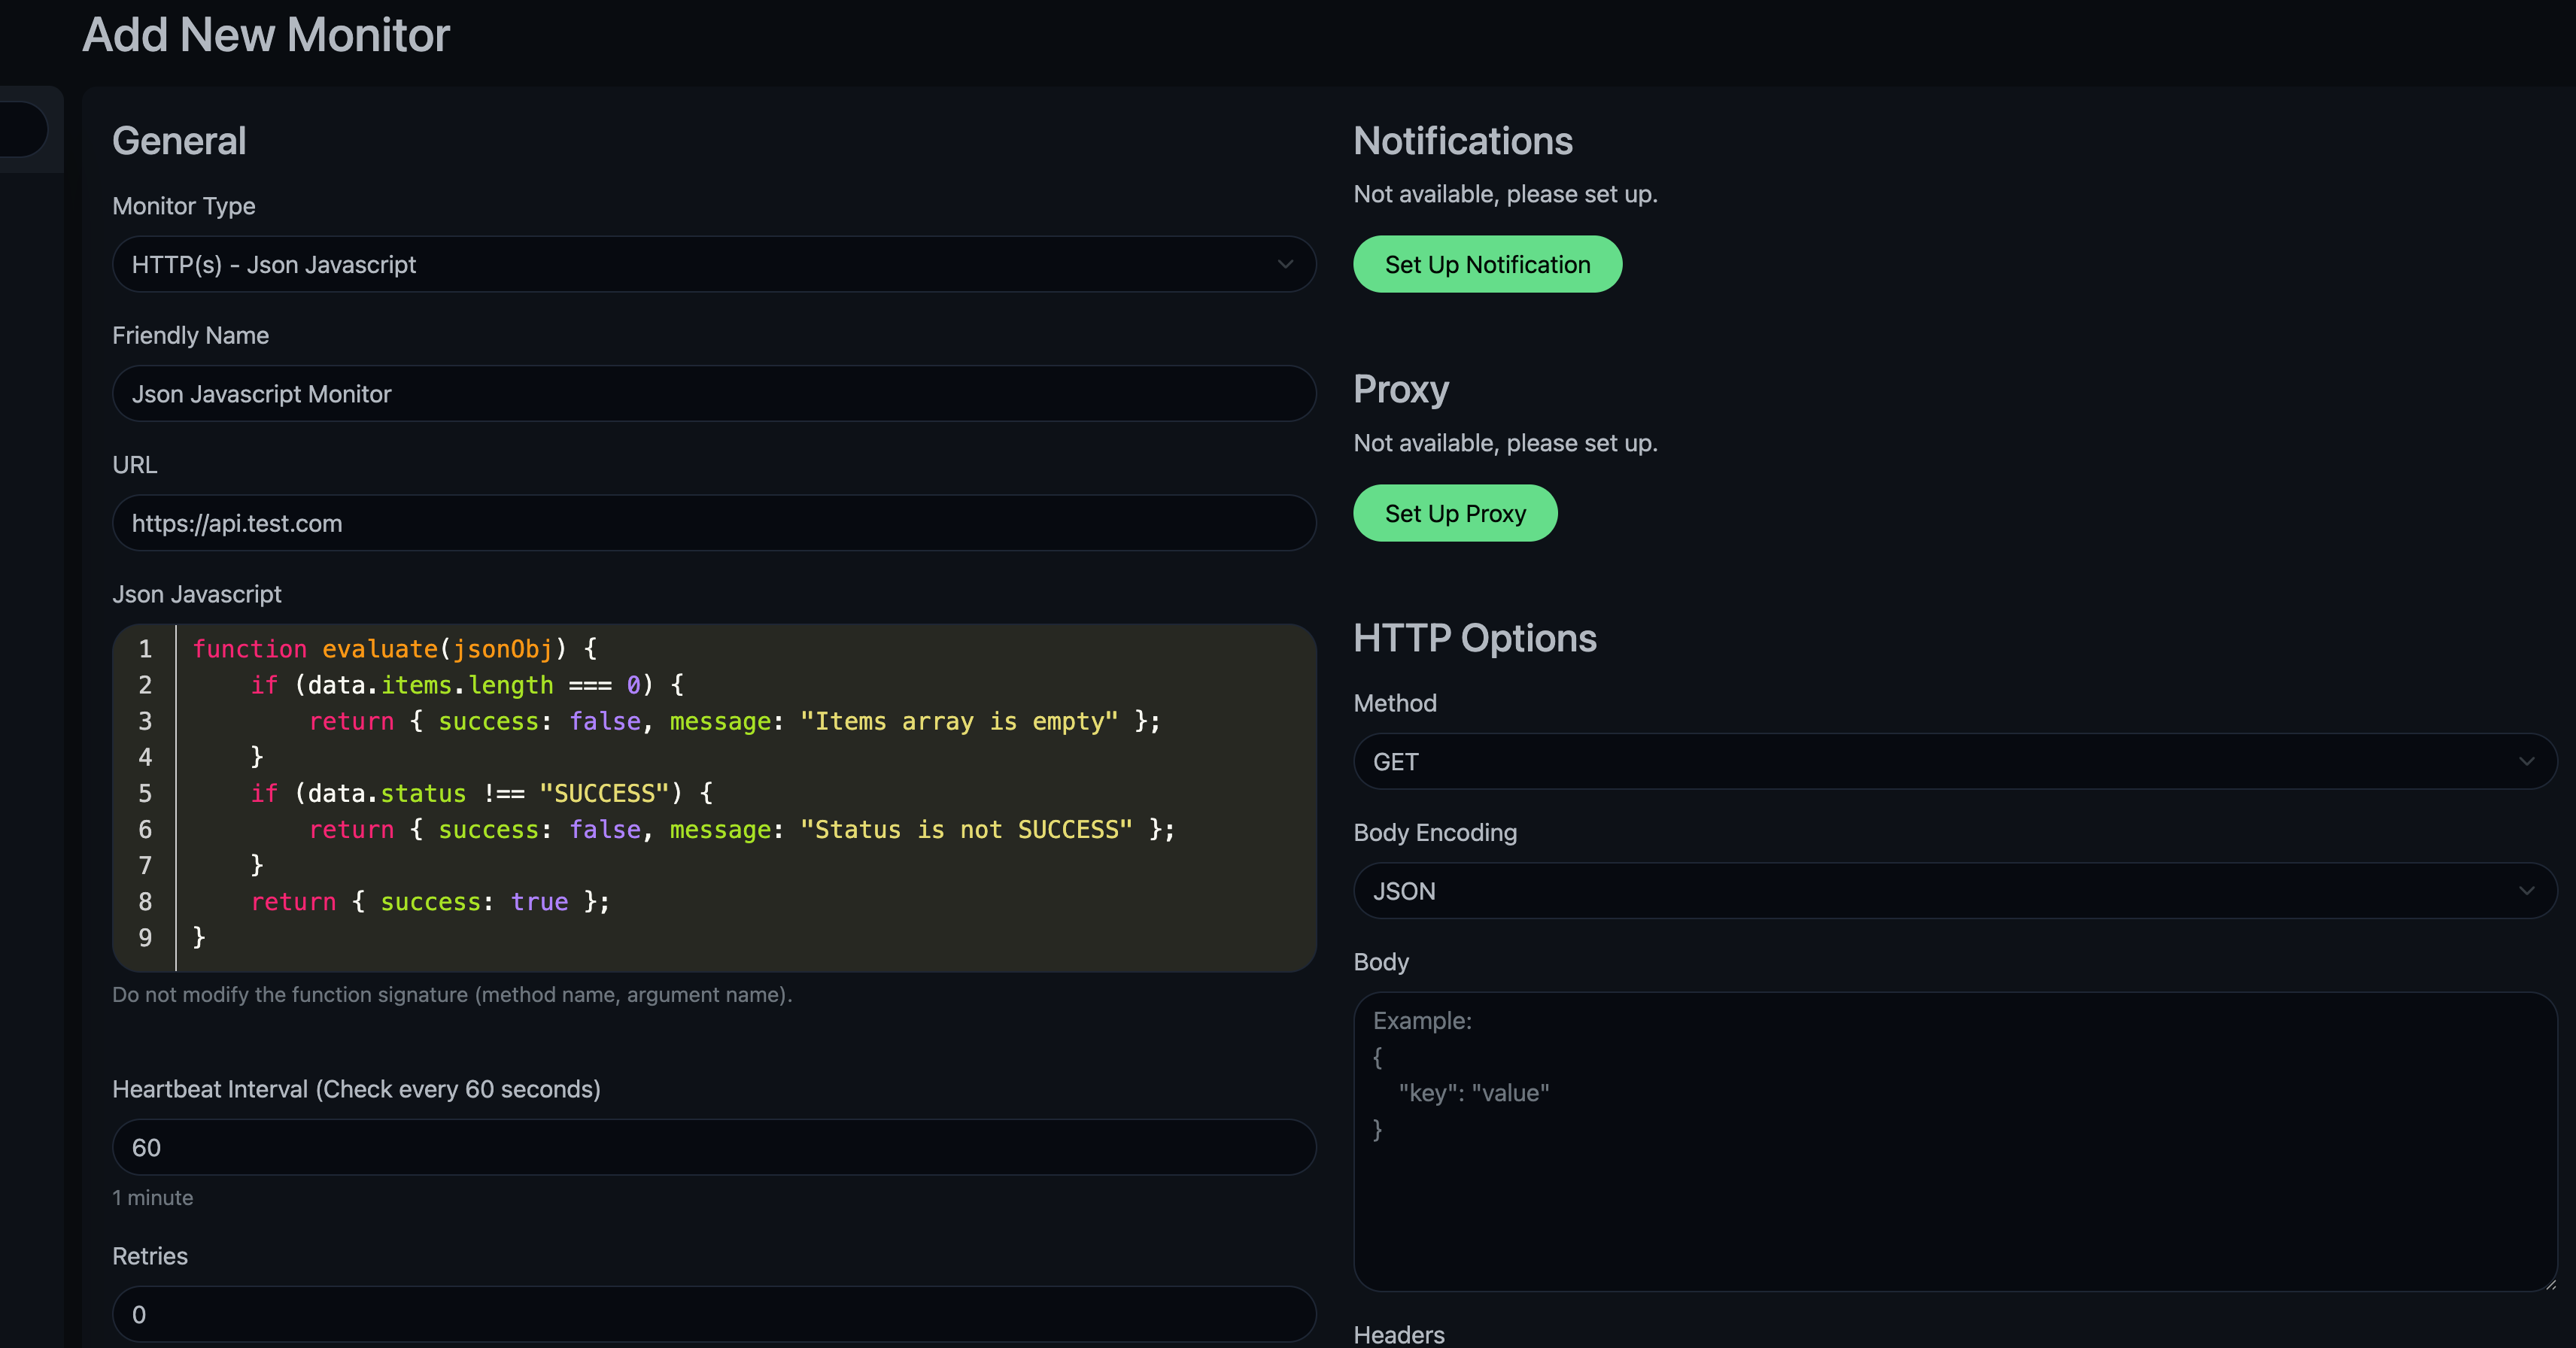Click line 1 of the Json Javascript editor
Image resolution: width=2576 pixels, height=1348 pixels.
coord(394,649)
